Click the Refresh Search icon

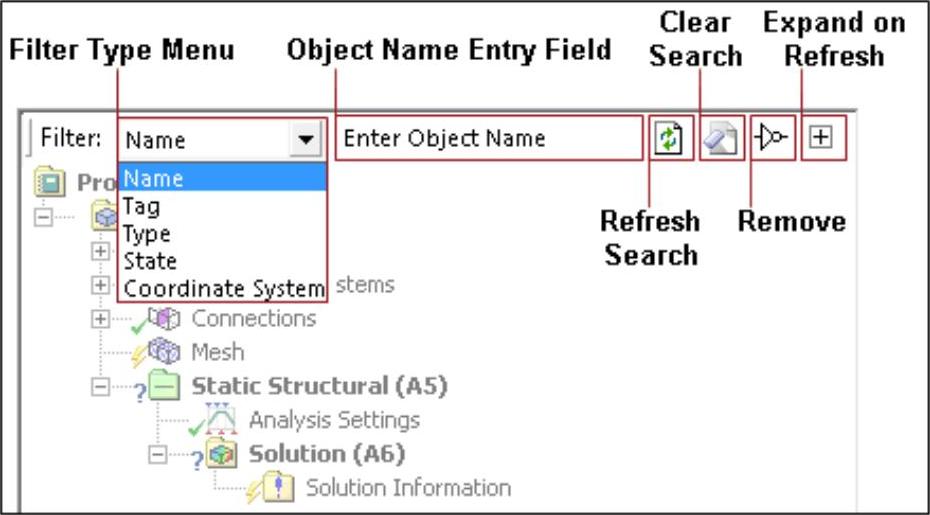click(667, 139)
